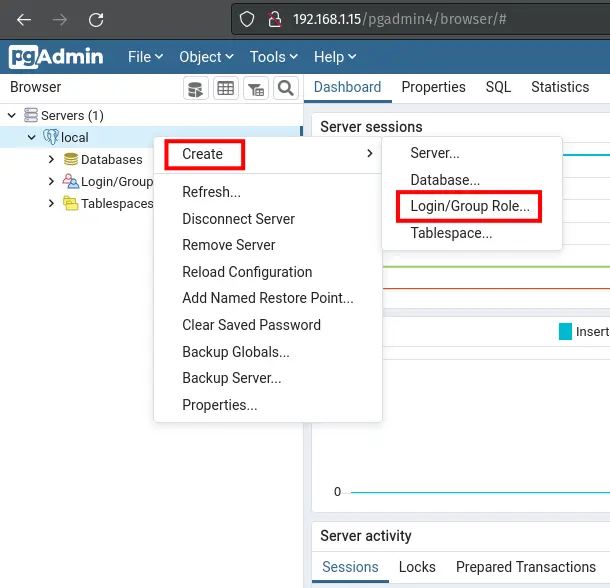Click Backup Globals... menu entry
The width and height of the screenshot is (610, 588).
(x=236, y=352)
